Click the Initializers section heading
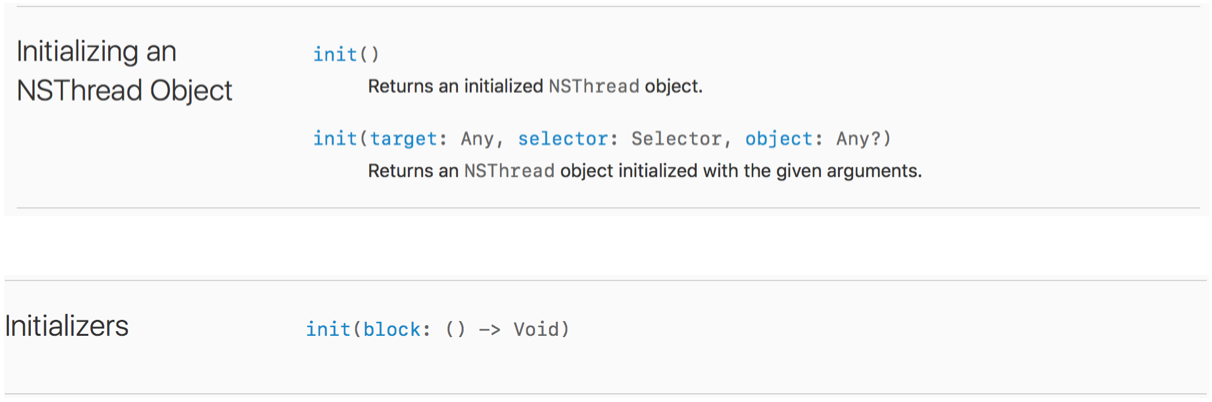Screen dimensions: 1212x402 coord(66,326)
